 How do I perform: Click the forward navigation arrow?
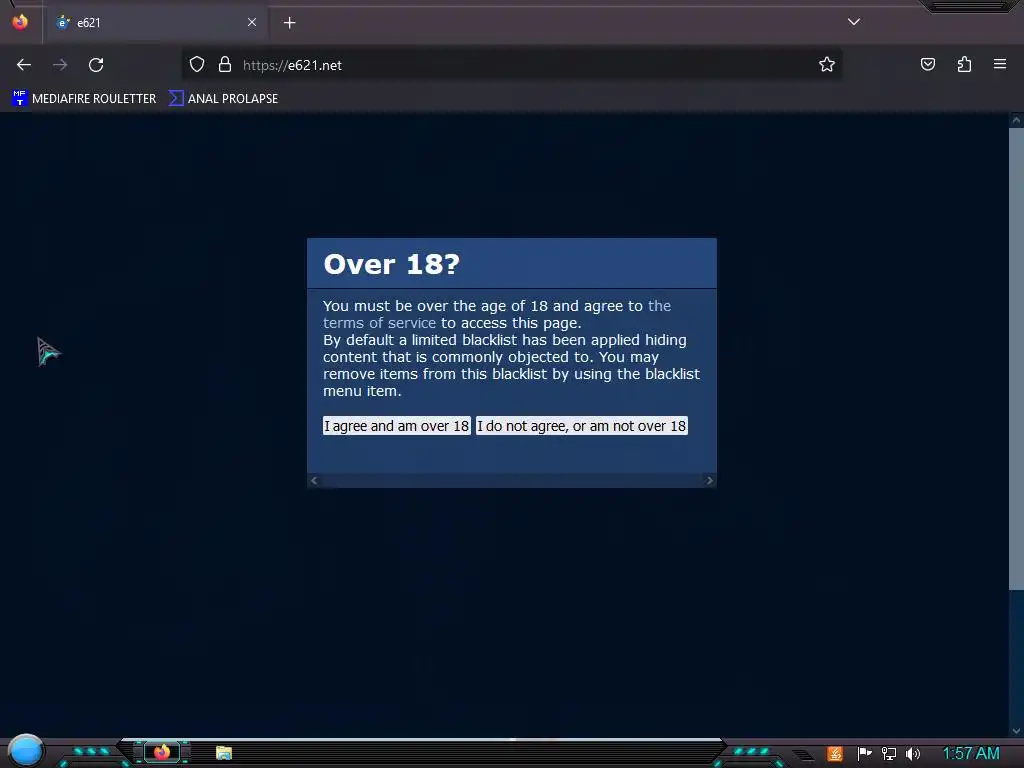60,65
